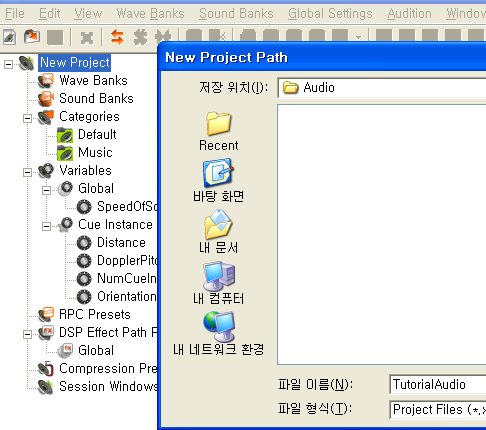Image resolution: width=486 pixels, height=430 pixels.
Task: Open the Audition menu
Action: click(x=410, y=14)
